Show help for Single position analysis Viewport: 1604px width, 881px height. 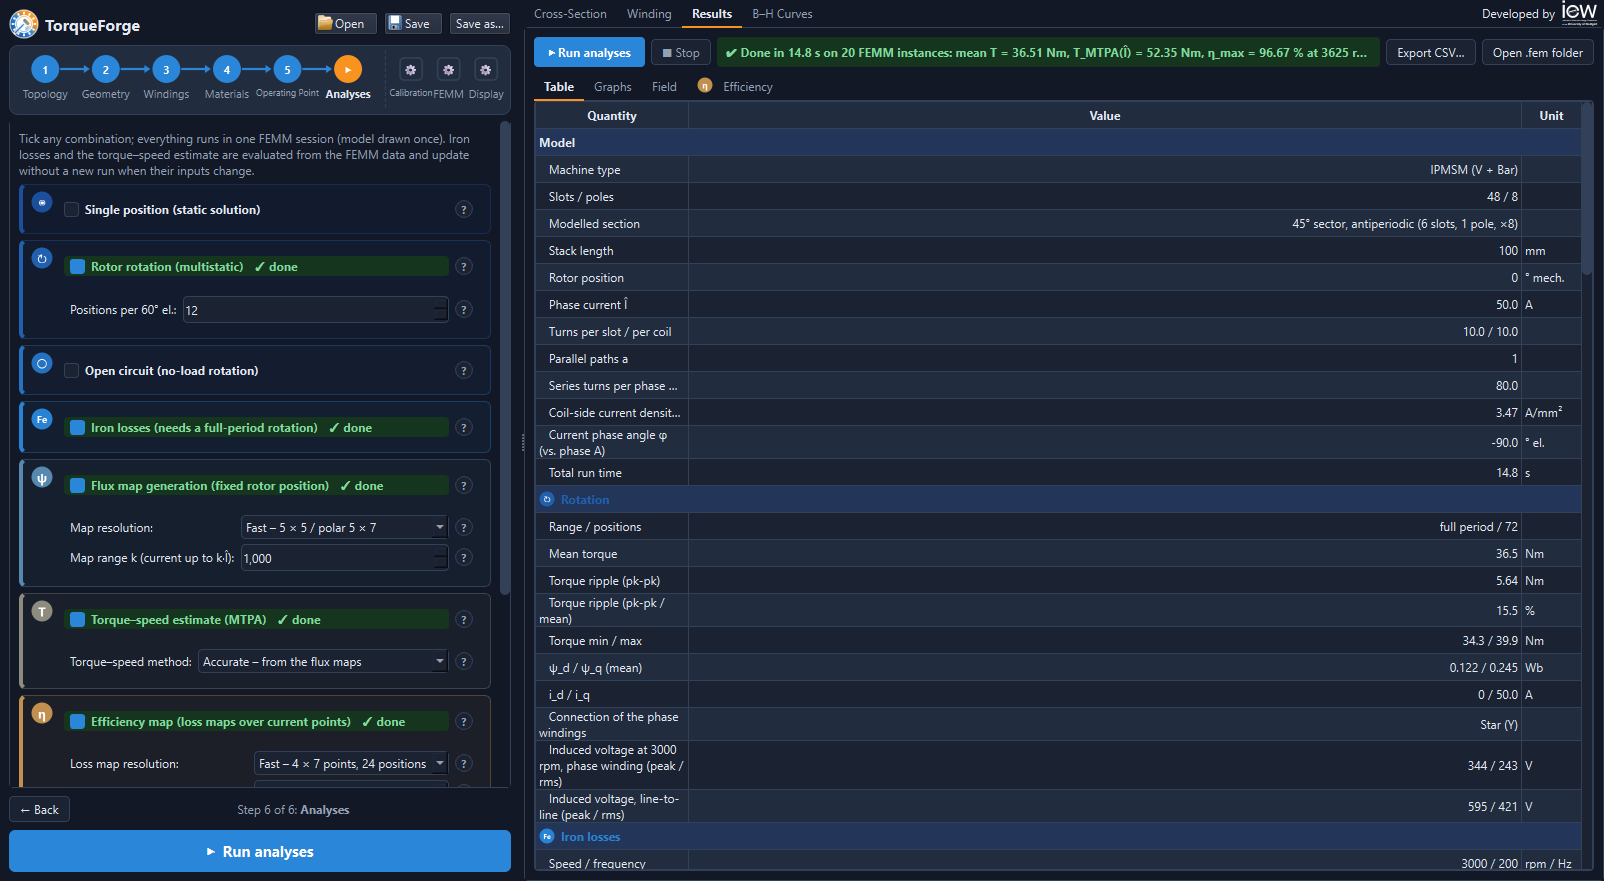click(464, 210)
